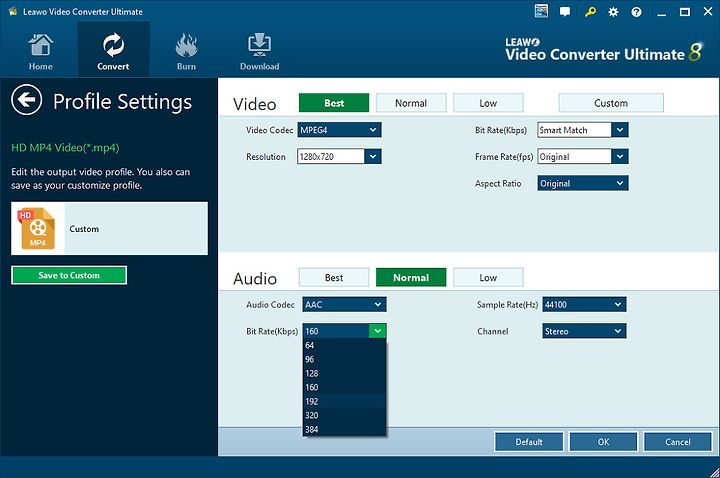Click the HD MP4 file icon
720x478 pixels.
point(37,229)
